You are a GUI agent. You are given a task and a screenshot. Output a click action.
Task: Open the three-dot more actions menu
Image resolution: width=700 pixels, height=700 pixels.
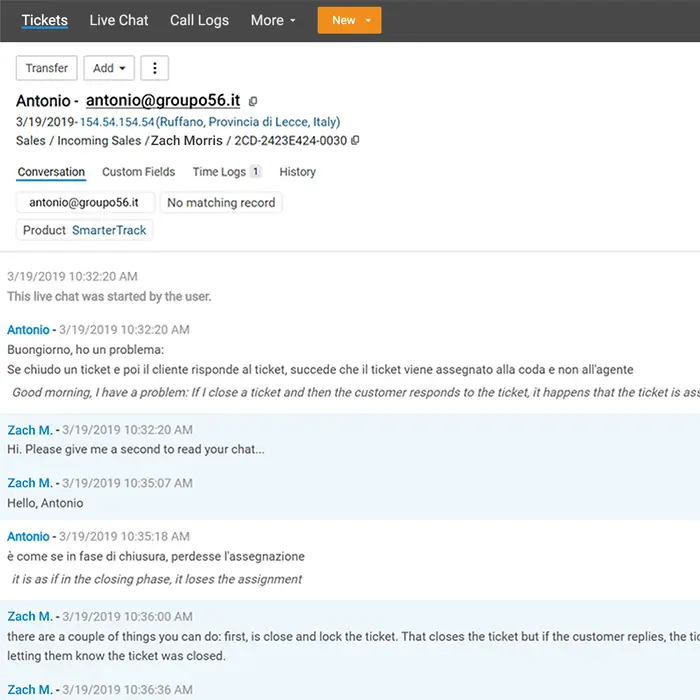[x=154, y=68]
